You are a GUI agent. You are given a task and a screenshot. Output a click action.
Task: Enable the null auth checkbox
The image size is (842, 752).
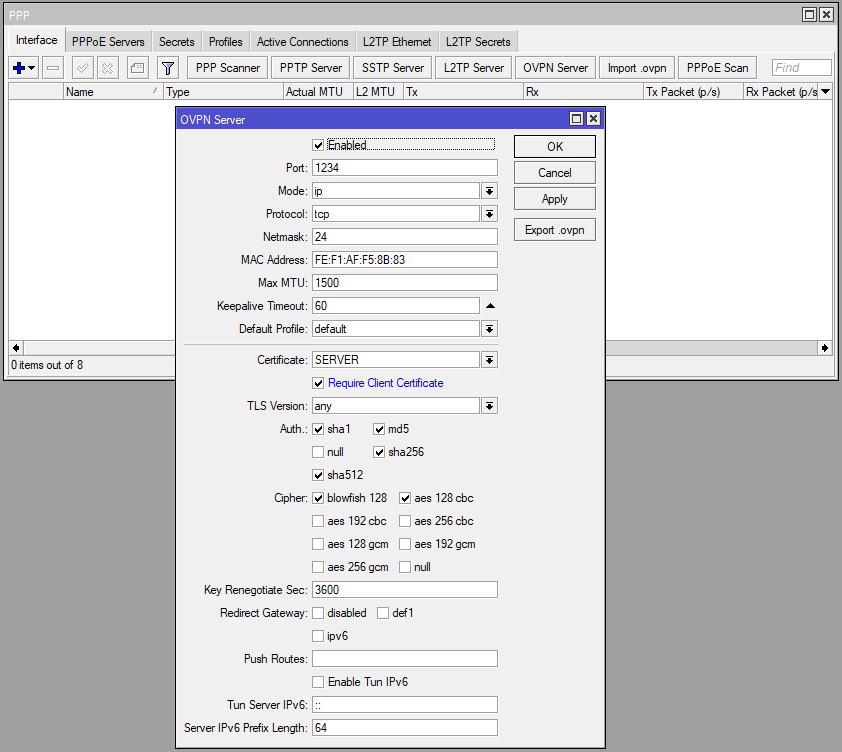[318, 452]
